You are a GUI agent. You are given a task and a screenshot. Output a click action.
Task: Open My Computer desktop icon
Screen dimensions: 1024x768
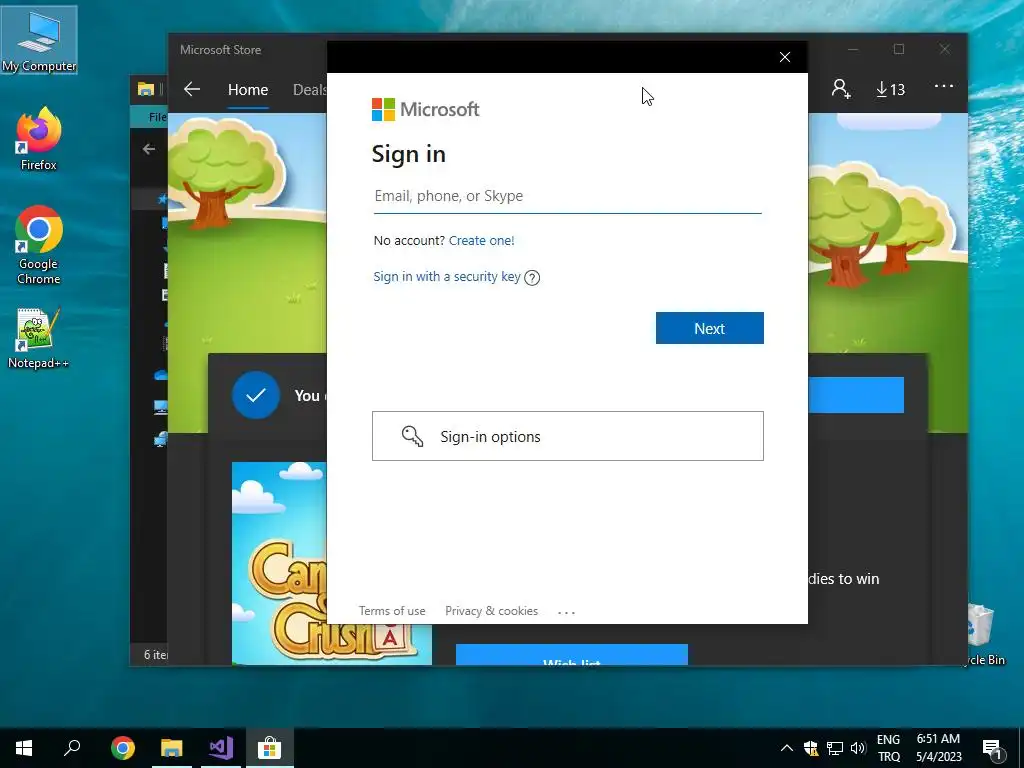[39, 40]
